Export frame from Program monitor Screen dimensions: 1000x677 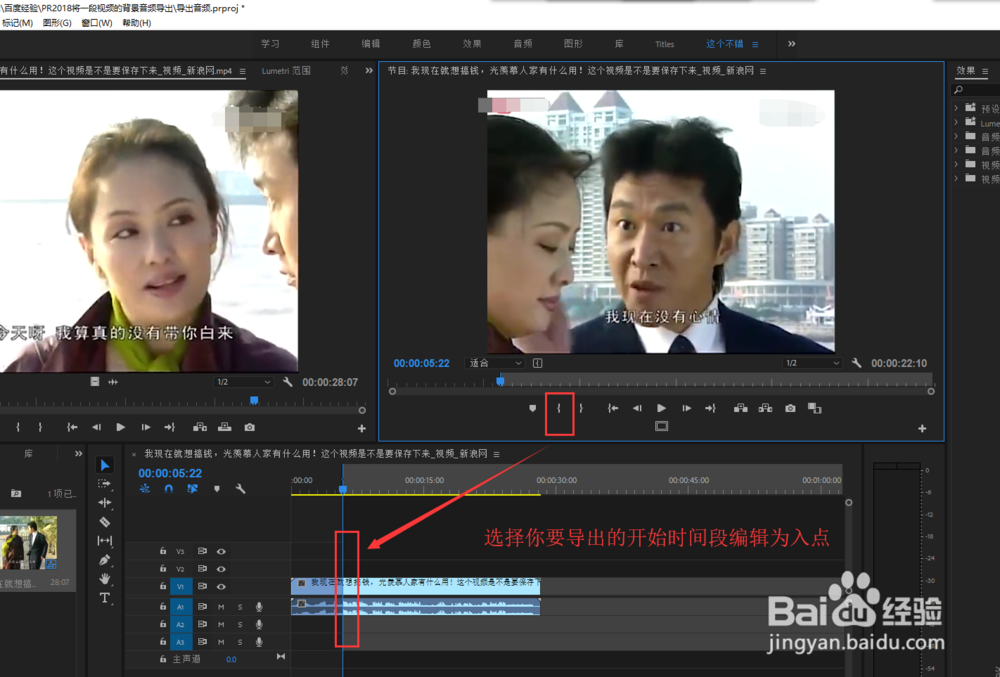[x=790, y=408]
